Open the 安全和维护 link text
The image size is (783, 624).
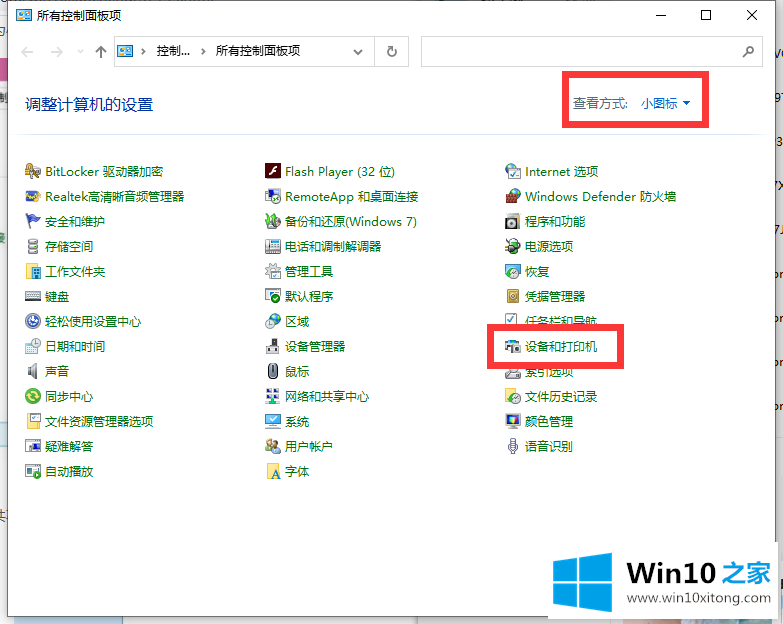pos(75,221)
